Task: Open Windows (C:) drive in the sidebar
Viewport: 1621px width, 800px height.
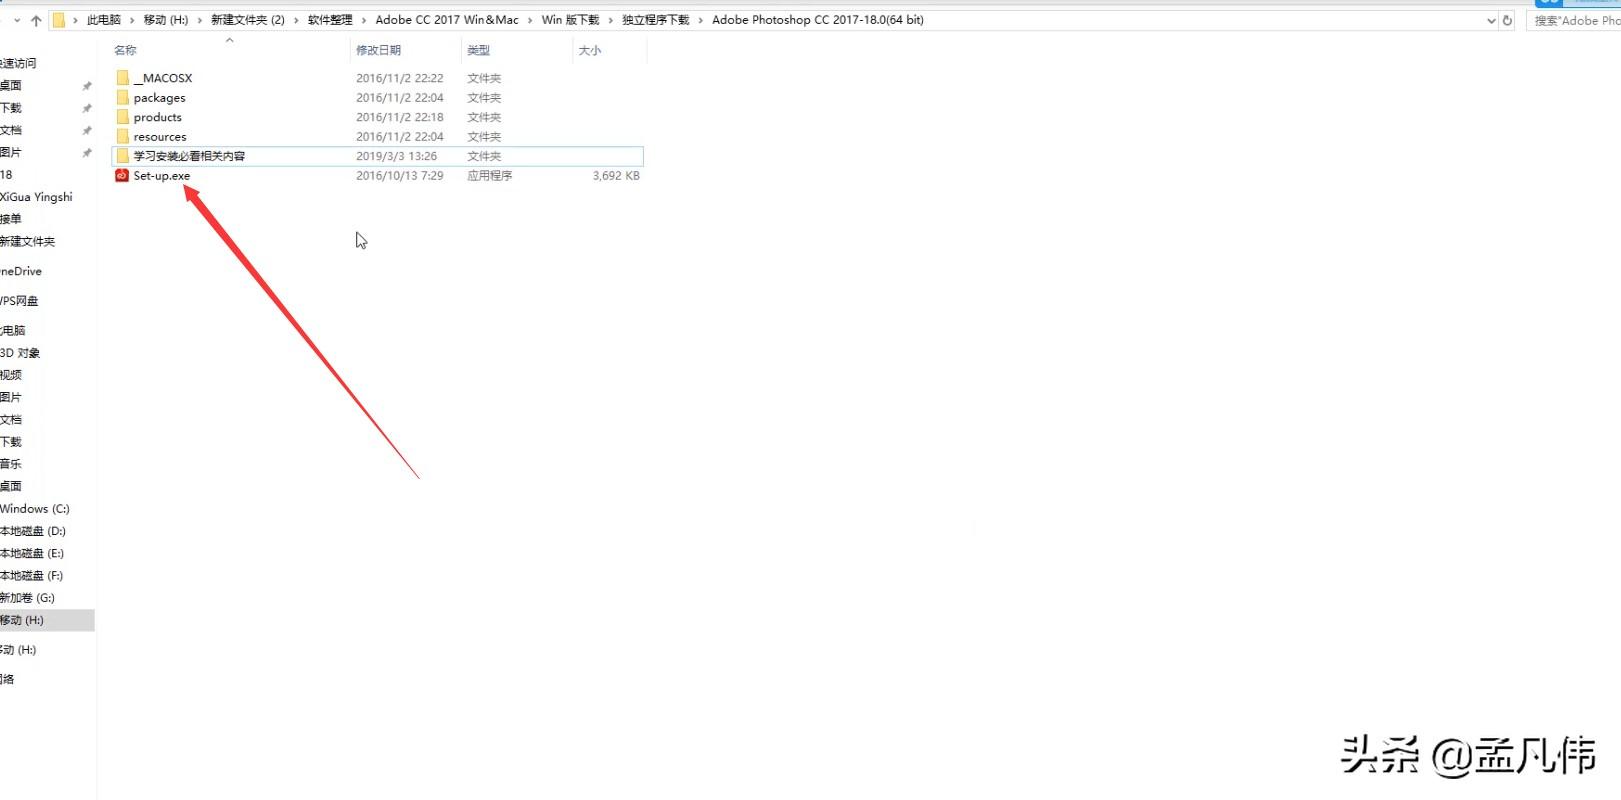Action: [x=35, y=509]
